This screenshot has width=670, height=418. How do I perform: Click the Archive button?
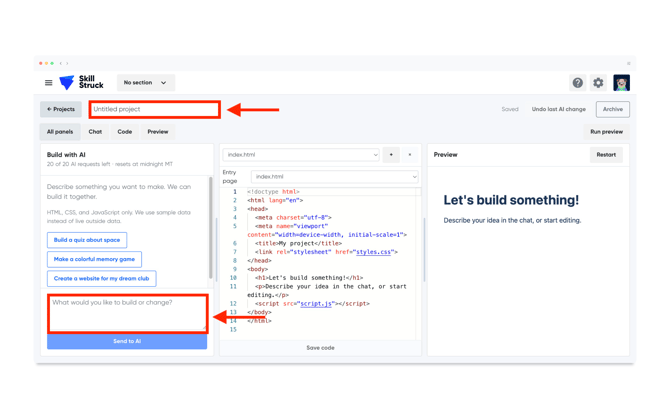click(x=613, y=109)
